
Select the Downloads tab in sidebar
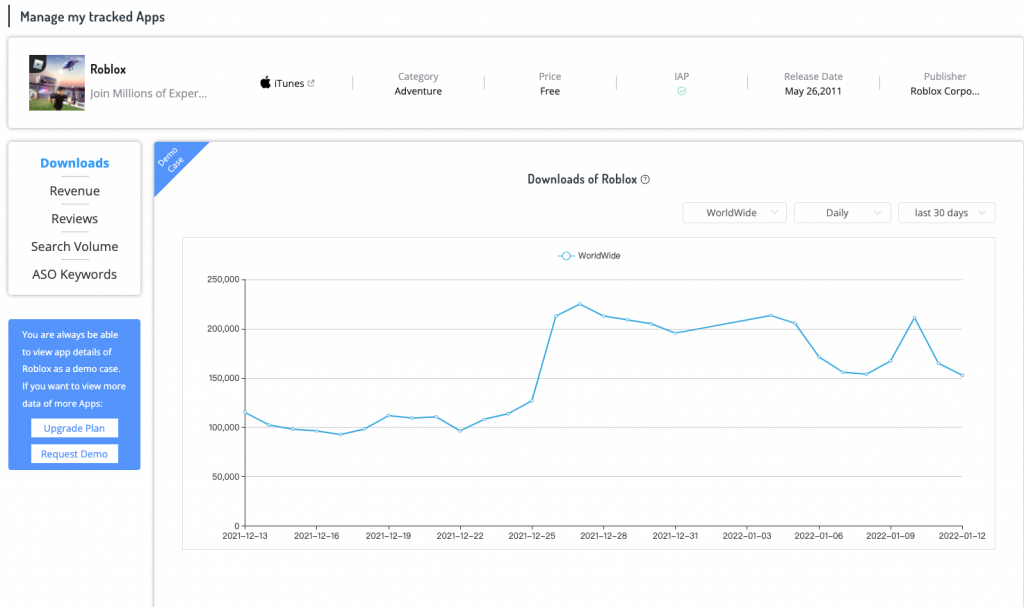tap(75, 163)
